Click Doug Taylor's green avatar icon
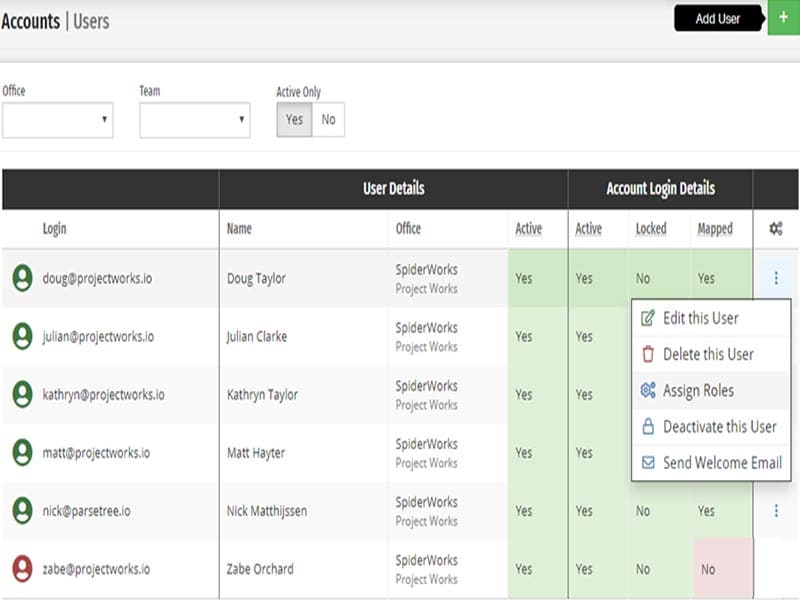Image resolution: width=800 pixels, height=600 pixels. pos(22,278)
